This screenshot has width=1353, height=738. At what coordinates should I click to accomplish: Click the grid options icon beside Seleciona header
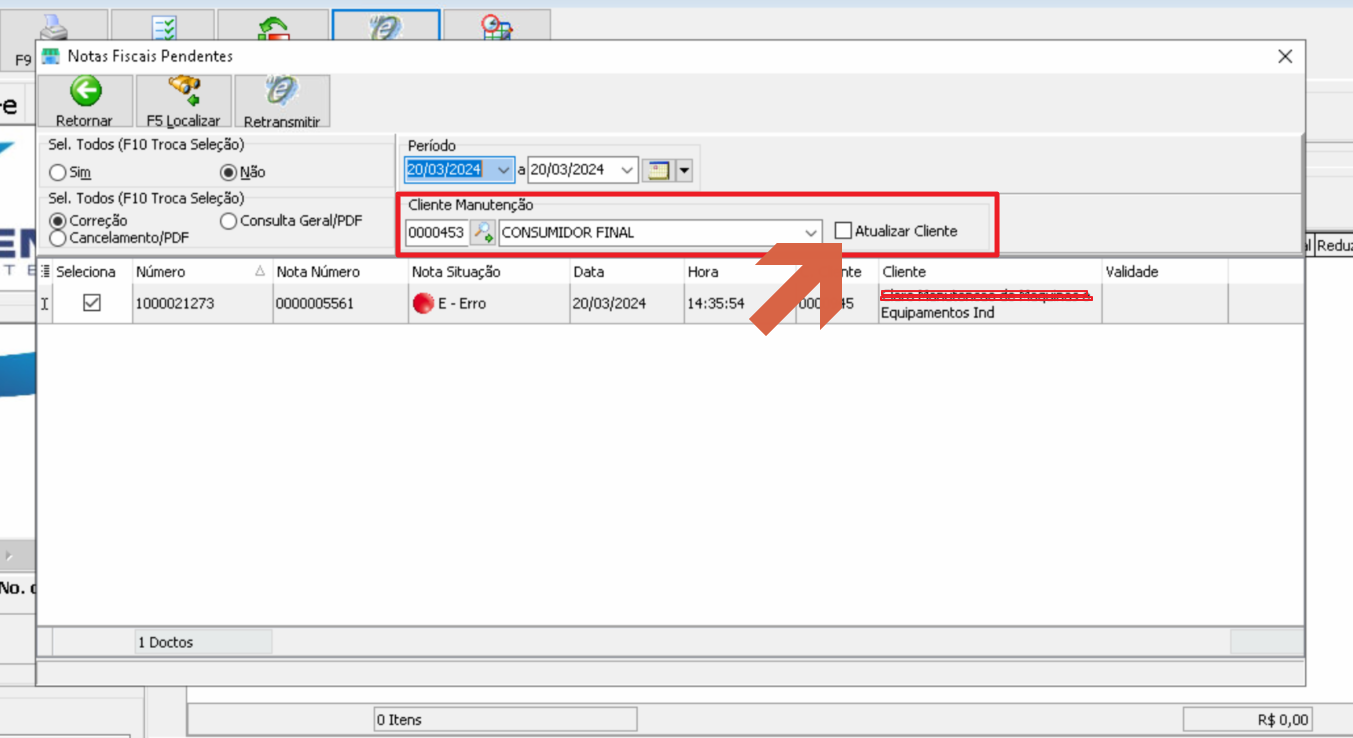[x=46, y=272]
